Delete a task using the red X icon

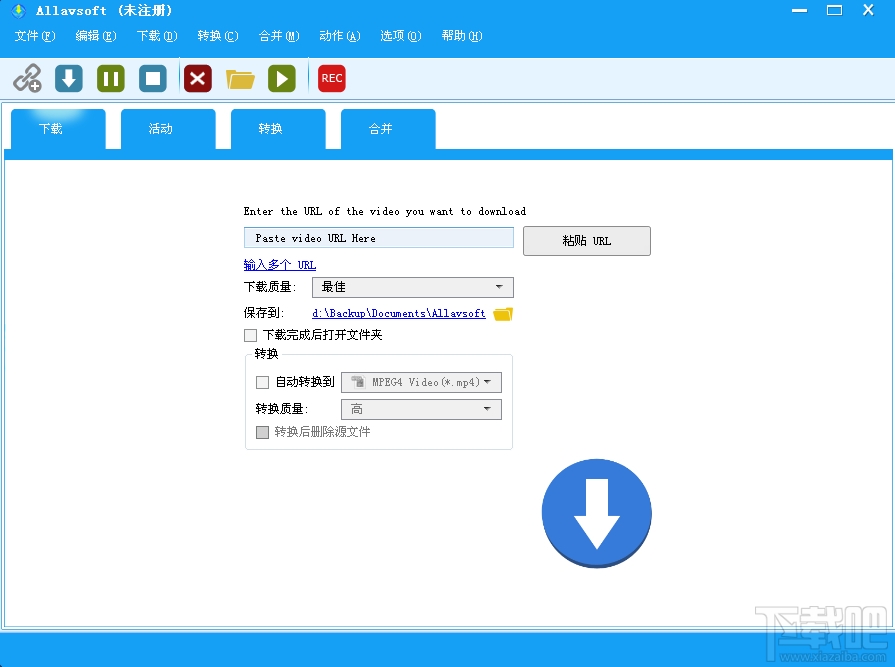pos(197,77)
